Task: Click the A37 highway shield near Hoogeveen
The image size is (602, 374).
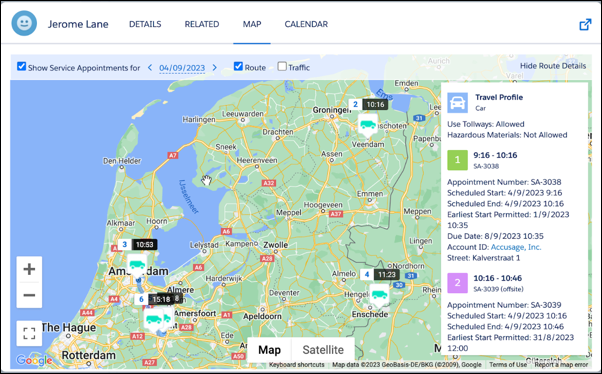Action: [x=336, y=214]
